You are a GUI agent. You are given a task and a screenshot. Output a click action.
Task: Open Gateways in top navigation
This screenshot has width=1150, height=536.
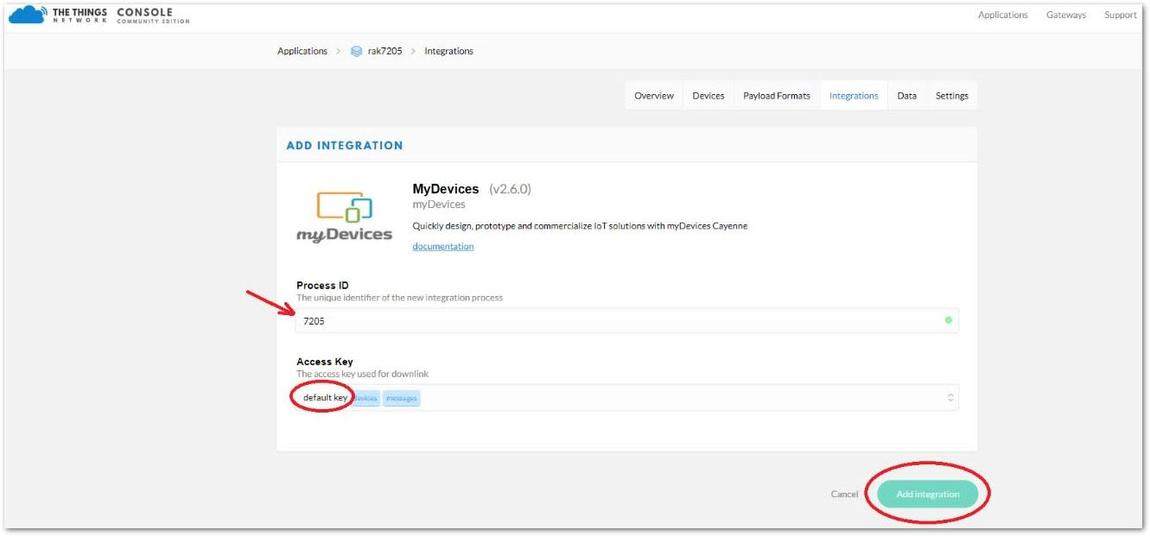point(1066,15)
